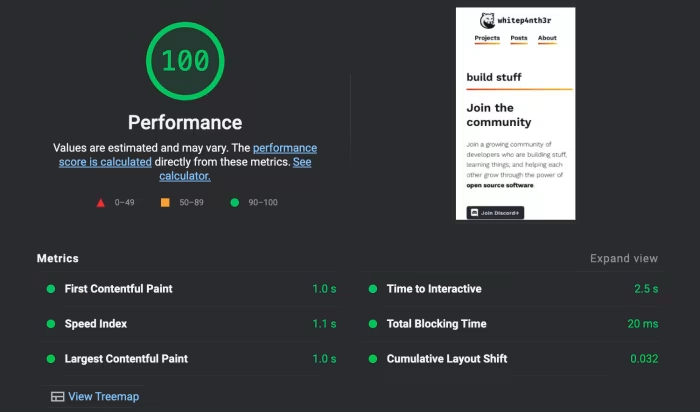This screenshot has width=700, height=412.
Task: Click the whitep4nth3r panda logo in the preview
Action: point(487,21)
